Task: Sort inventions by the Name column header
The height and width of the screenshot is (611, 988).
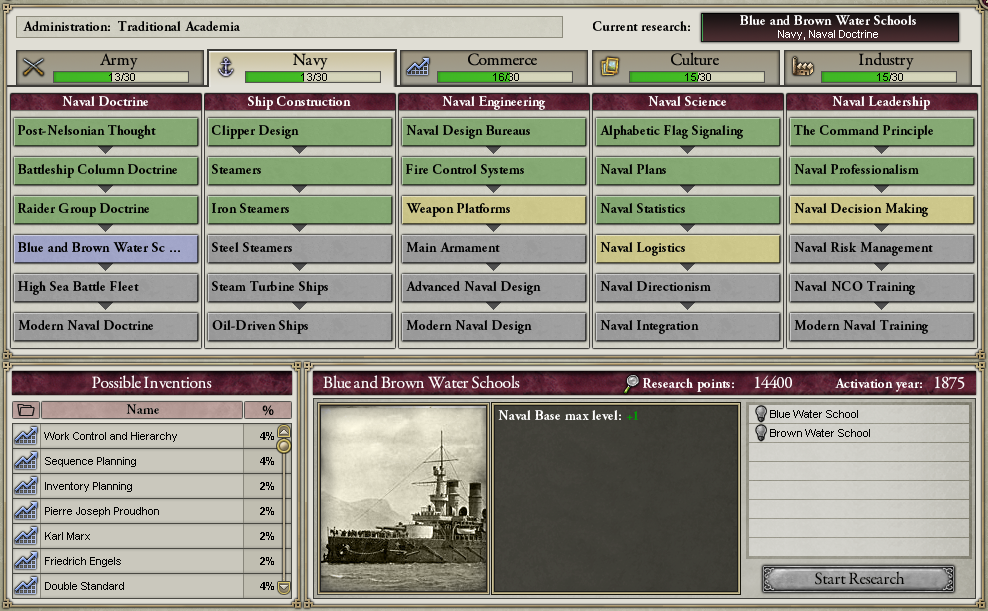Action: [x=142, y=410]
